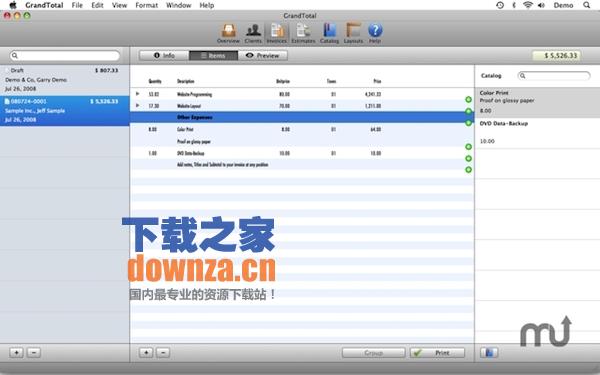
Task: Click the invoice total $ 5,526.33 display
Action: pos(557,56)
